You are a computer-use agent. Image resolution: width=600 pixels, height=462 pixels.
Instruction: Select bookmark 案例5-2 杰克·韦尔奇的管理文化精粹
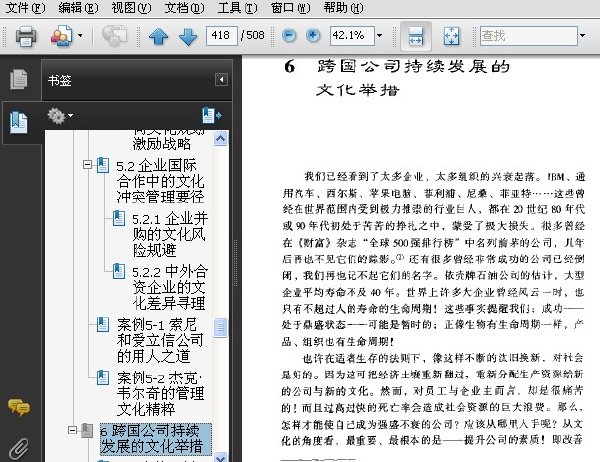click(x=160, y=393)
